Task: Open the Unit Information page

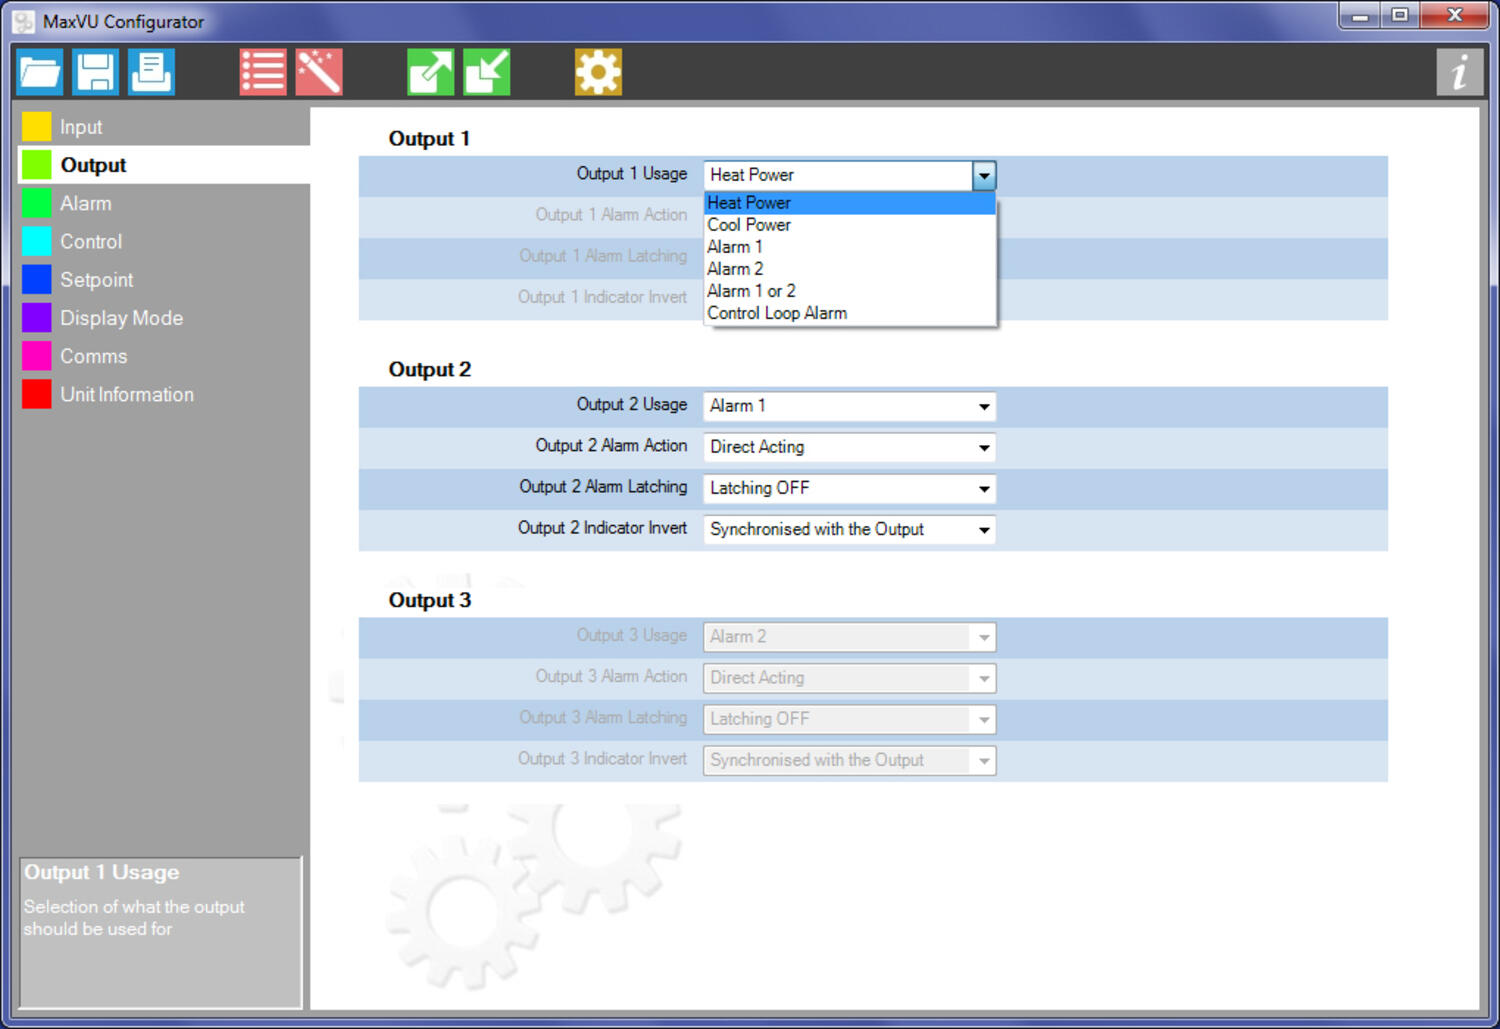Action: click(127, 394)
